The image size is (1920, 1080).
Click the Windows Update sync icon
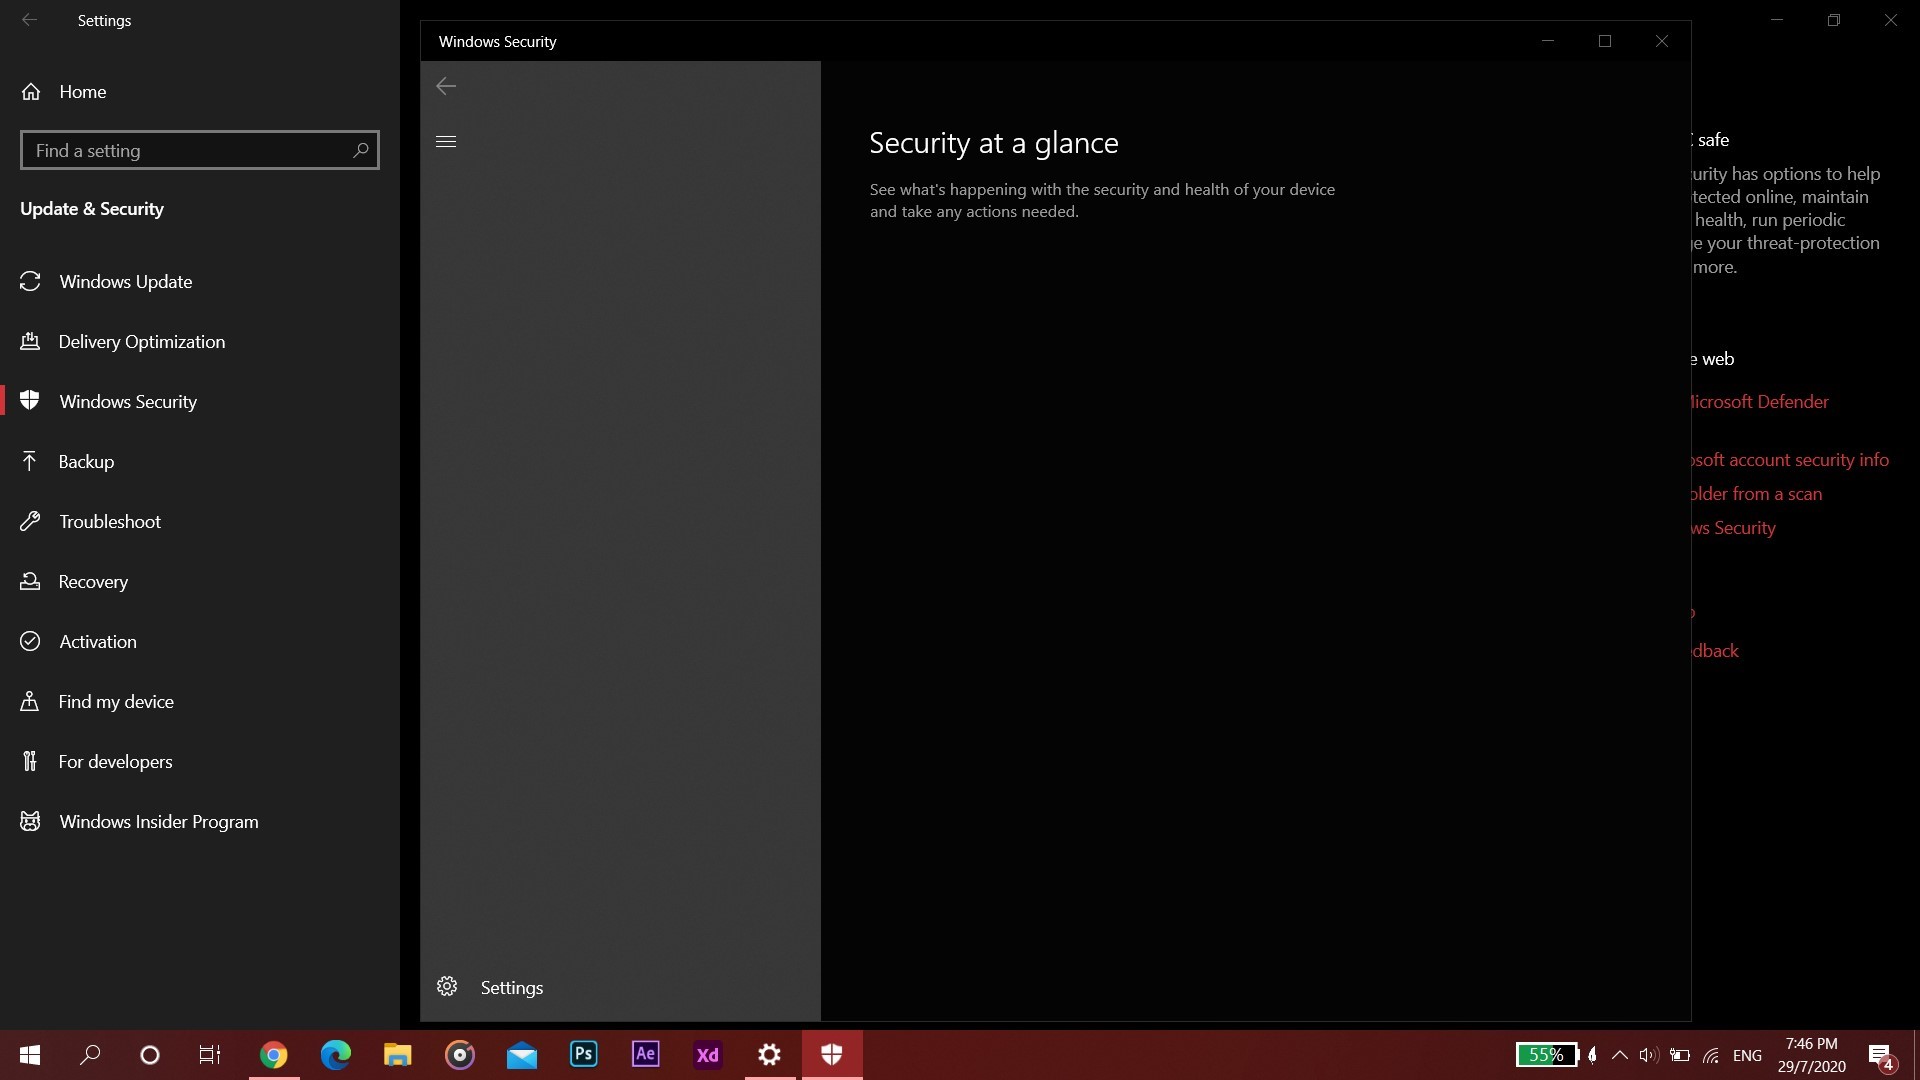click(30, 281)
